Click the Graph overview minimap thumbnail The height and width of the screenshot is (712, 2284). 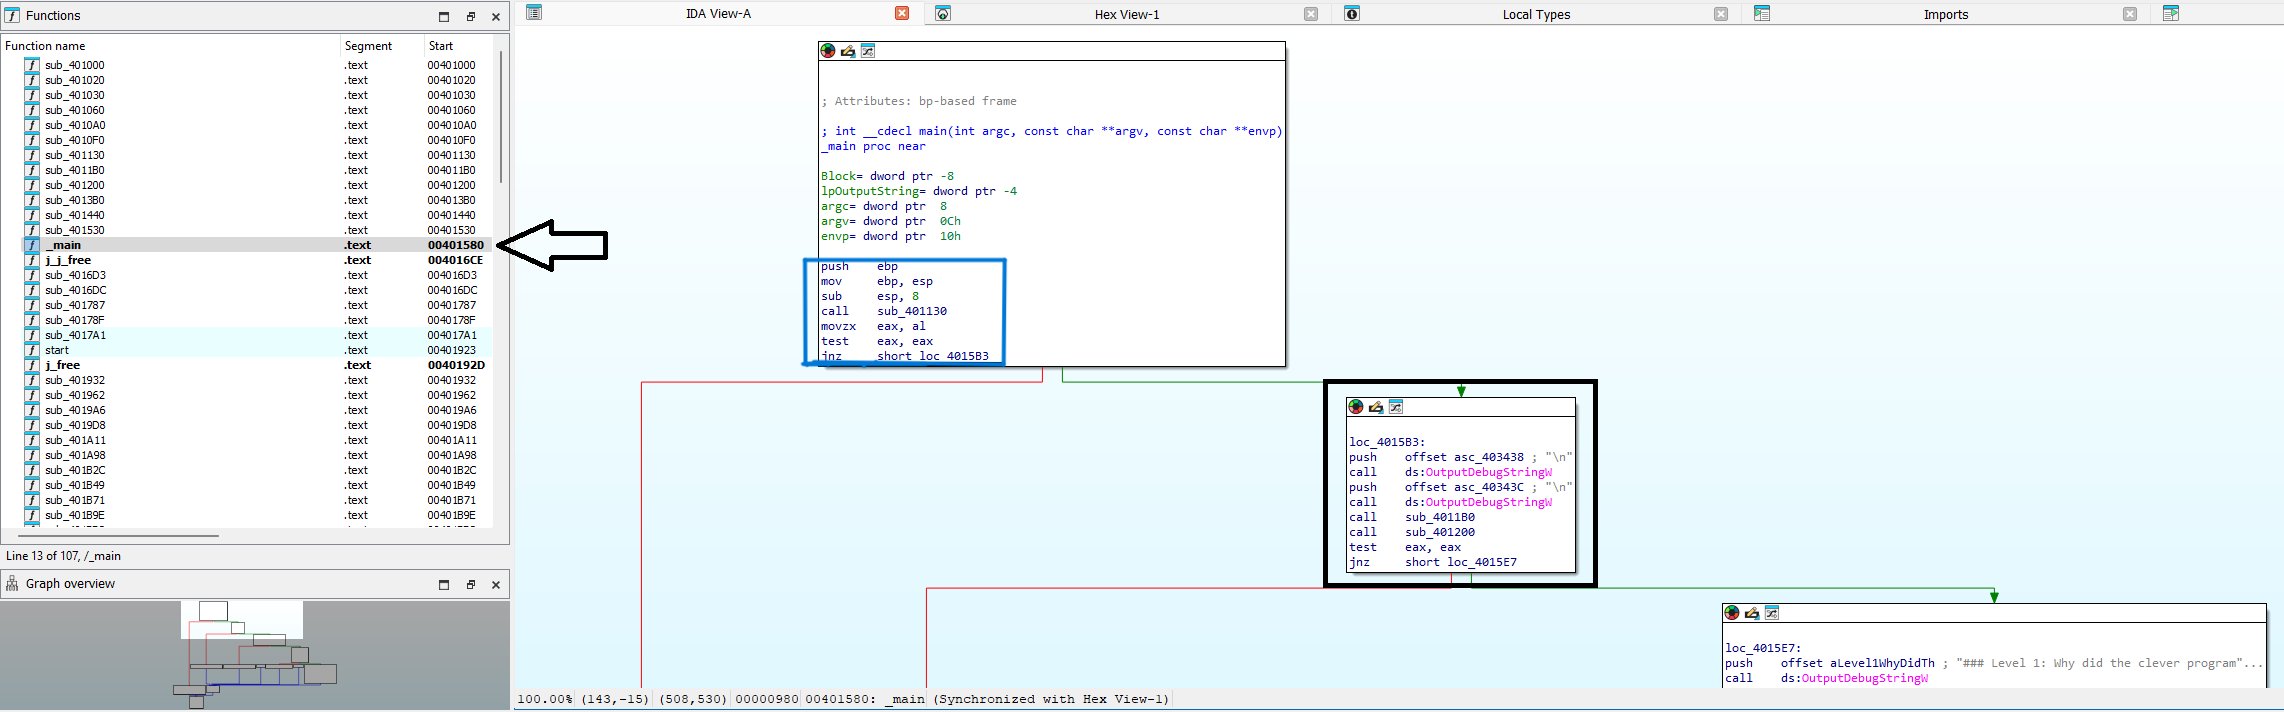[255, 655]
